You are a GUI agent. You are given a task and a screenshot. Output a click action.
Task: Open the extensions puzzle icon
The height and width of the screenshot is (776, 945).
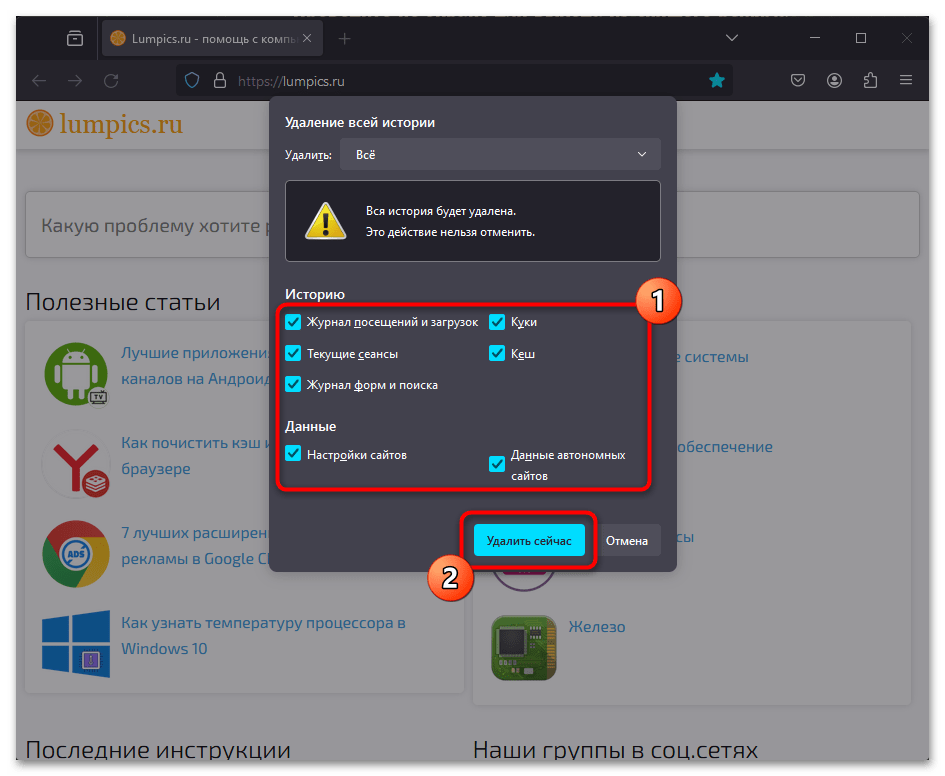(870, 80)
